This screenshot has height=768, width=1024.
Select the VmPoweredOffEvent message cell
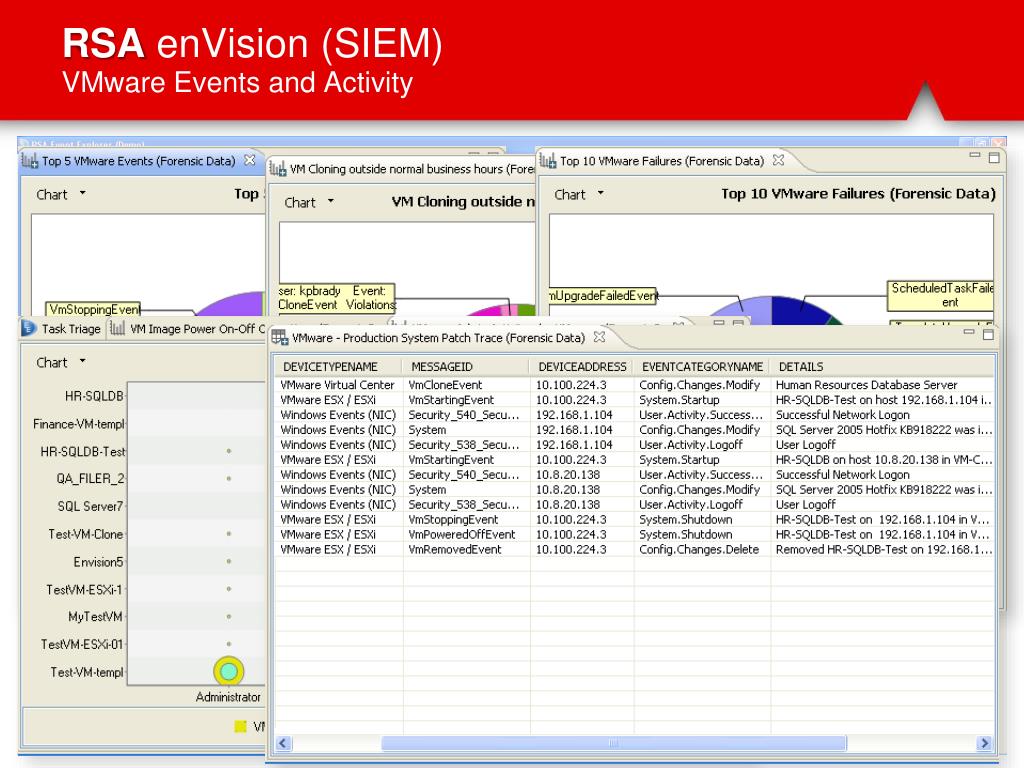(x=462, y=535)
